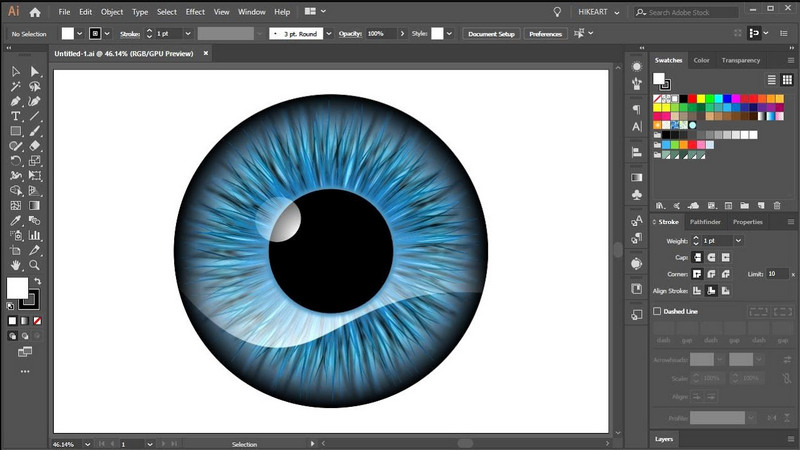This screenshot has height=450, width=800.
Task: Delete swatch using the trash icon
Action: point(776,205)
